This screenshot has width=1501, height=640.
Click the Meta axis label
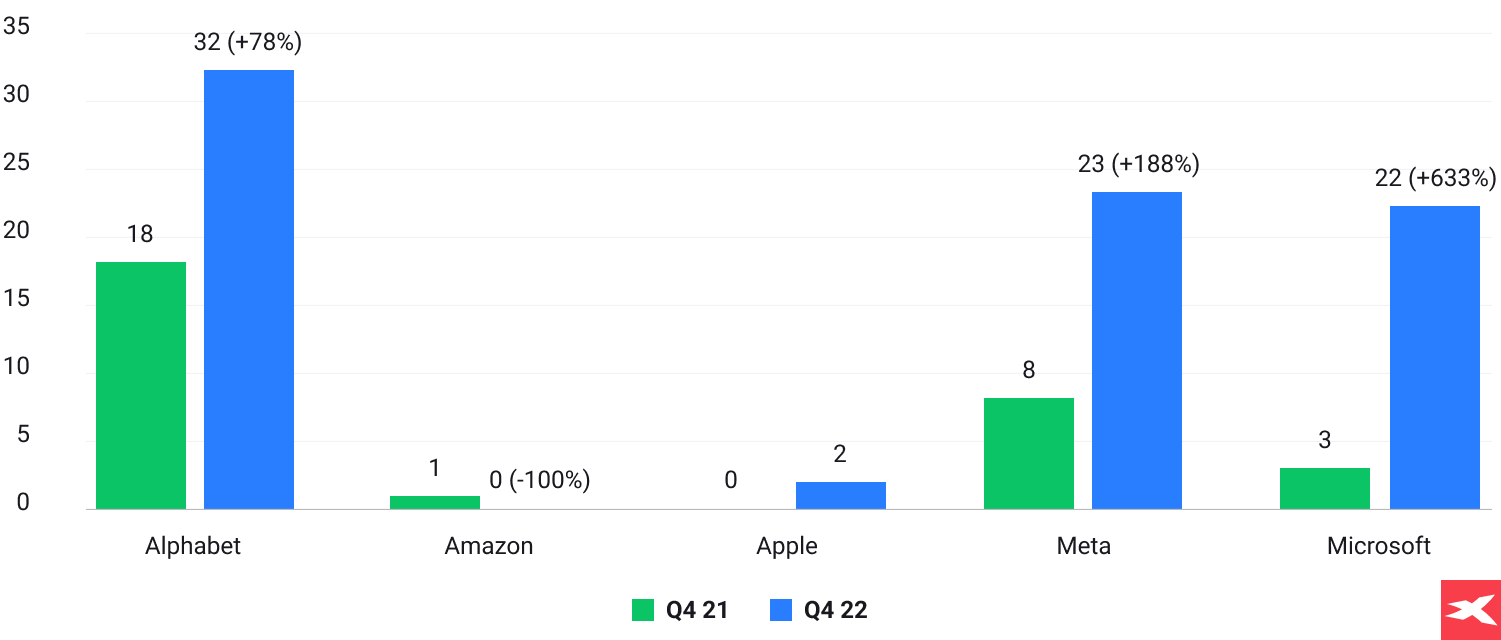[x=1084, y=546]
